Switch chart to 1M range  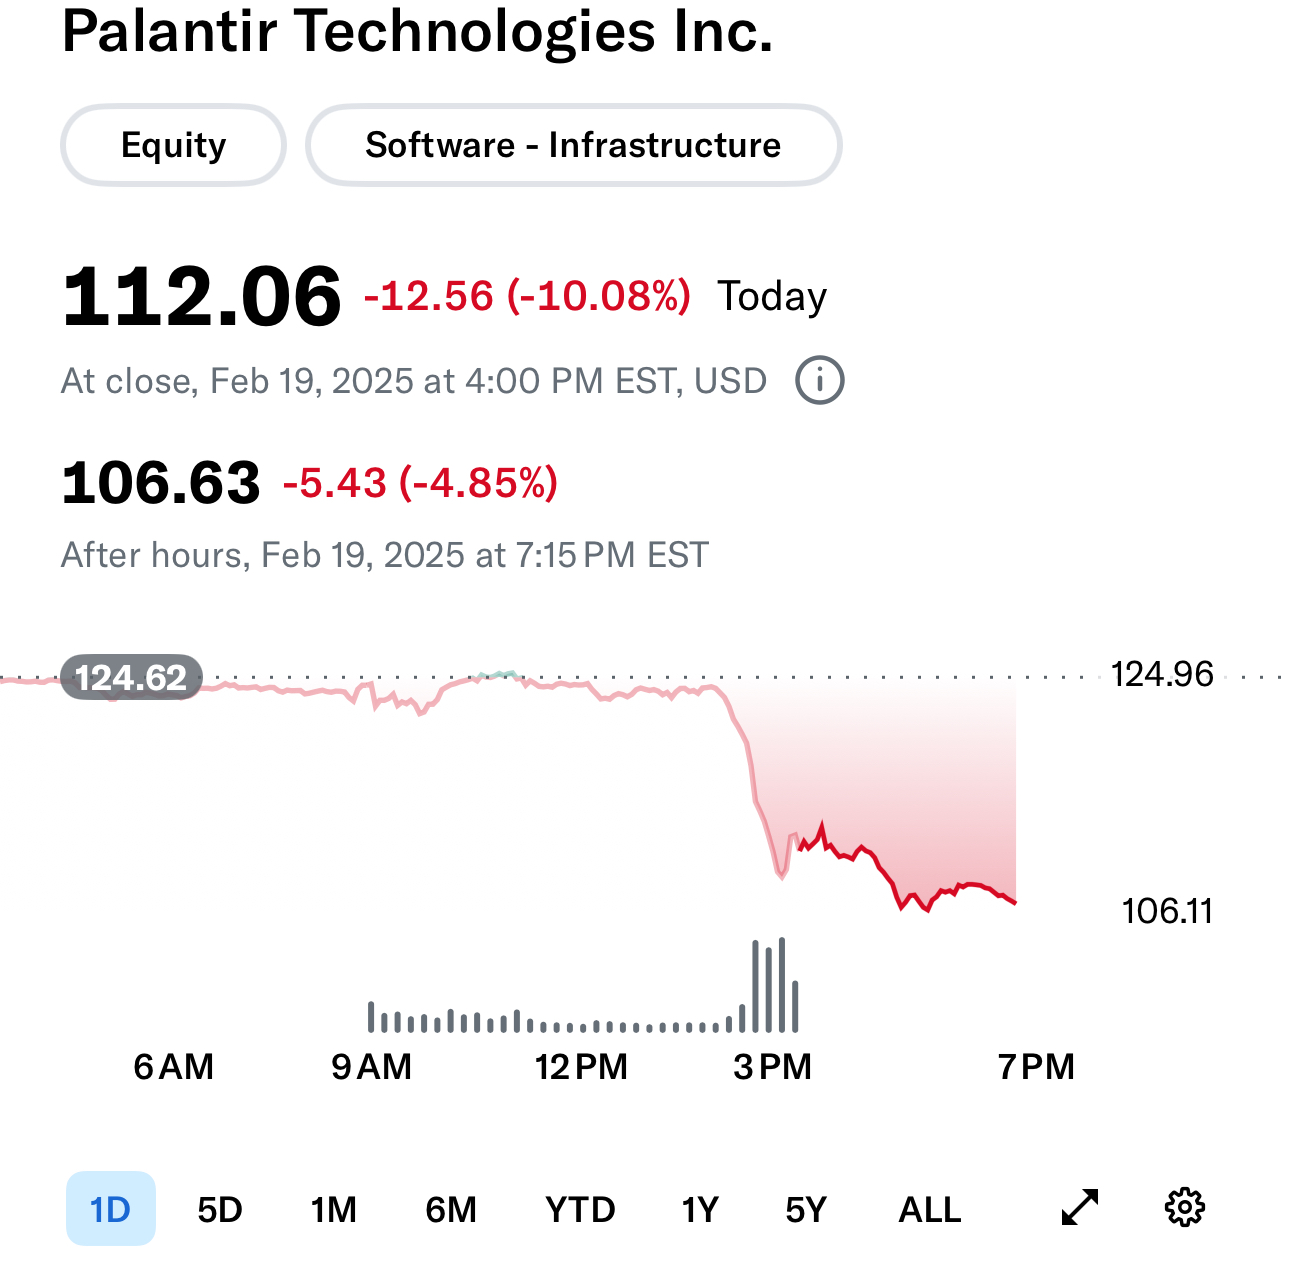tap(333, 1210)
